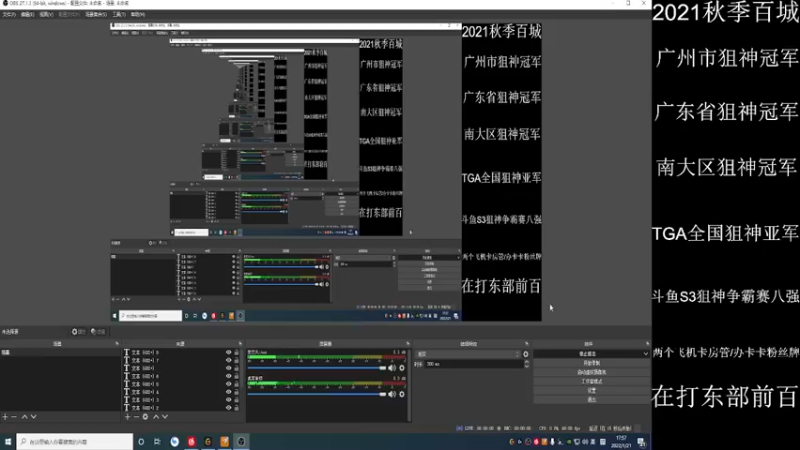The width and height of the screenshot is (800, 450).
Task: Lock source 文本 (GDI+) 2 with lock icon
Action: coord(236,408)
